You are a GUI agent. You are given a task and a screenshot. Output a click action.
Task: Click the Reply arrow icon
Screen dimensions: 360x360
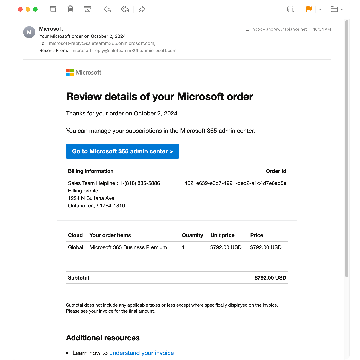pyautogui.click(x=107, y=9)
